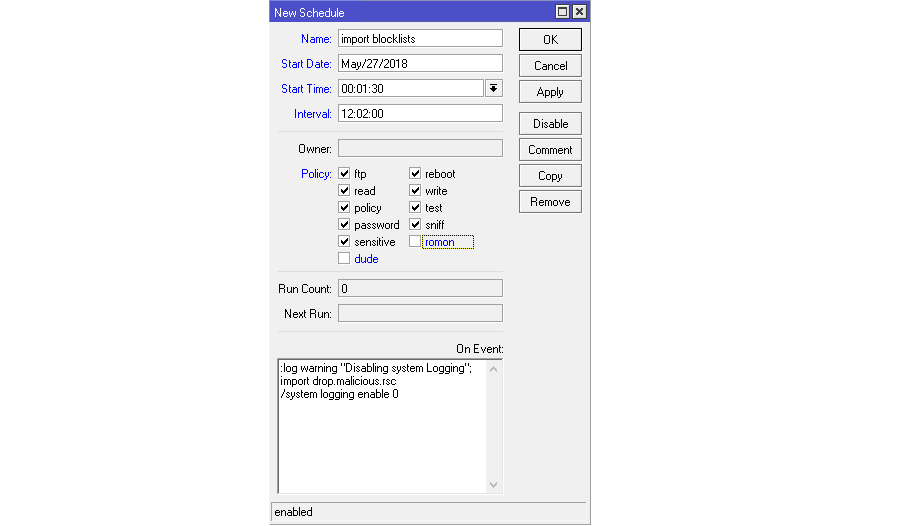The image size is (900, 526).
Task: Click the 'import drop.malicious.rsc' script line
Action: pos(338,381)
